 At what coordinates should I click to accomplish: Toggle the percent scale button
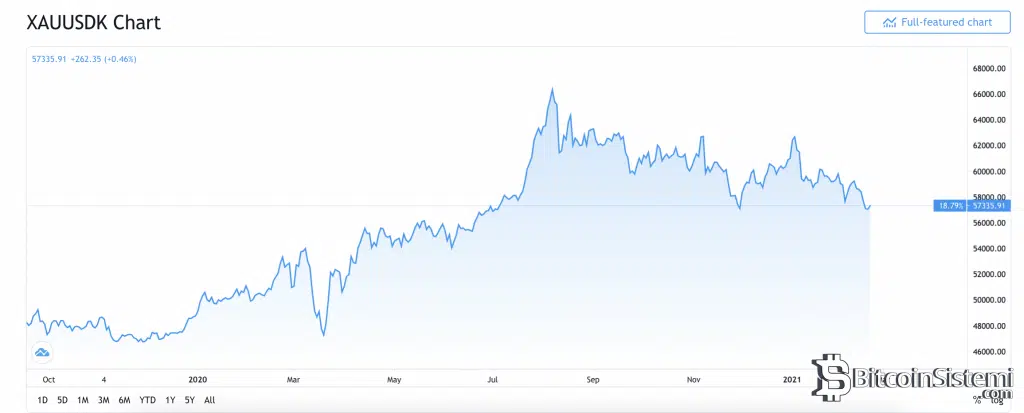click(976, 400)
